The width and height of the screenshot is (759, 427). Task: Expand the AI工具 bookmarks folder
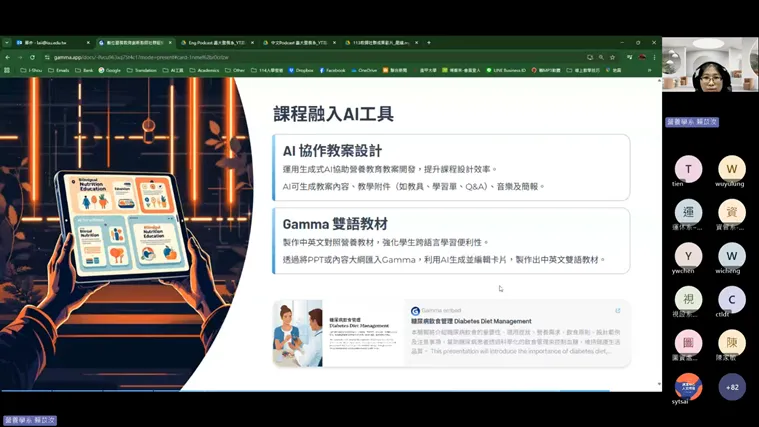point(175,71)
